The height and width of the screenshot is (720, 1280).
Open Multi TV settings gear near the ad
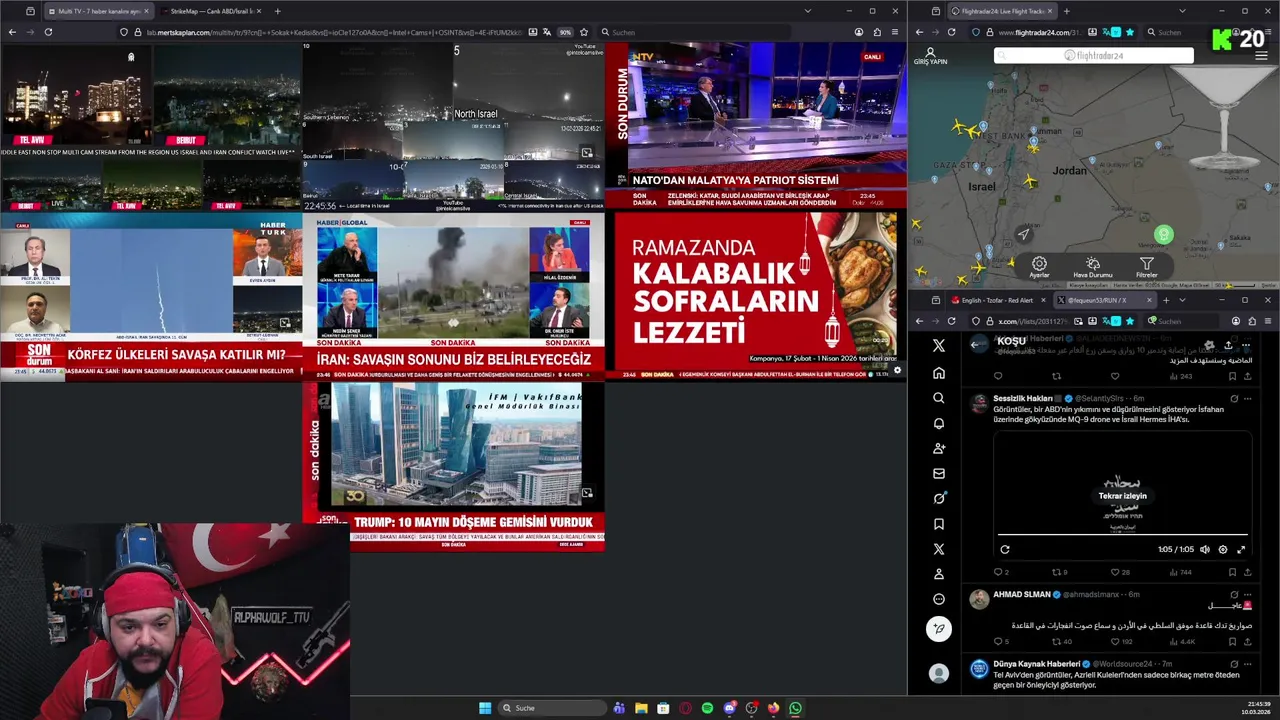pyautogui.click(x=897, y=370)
